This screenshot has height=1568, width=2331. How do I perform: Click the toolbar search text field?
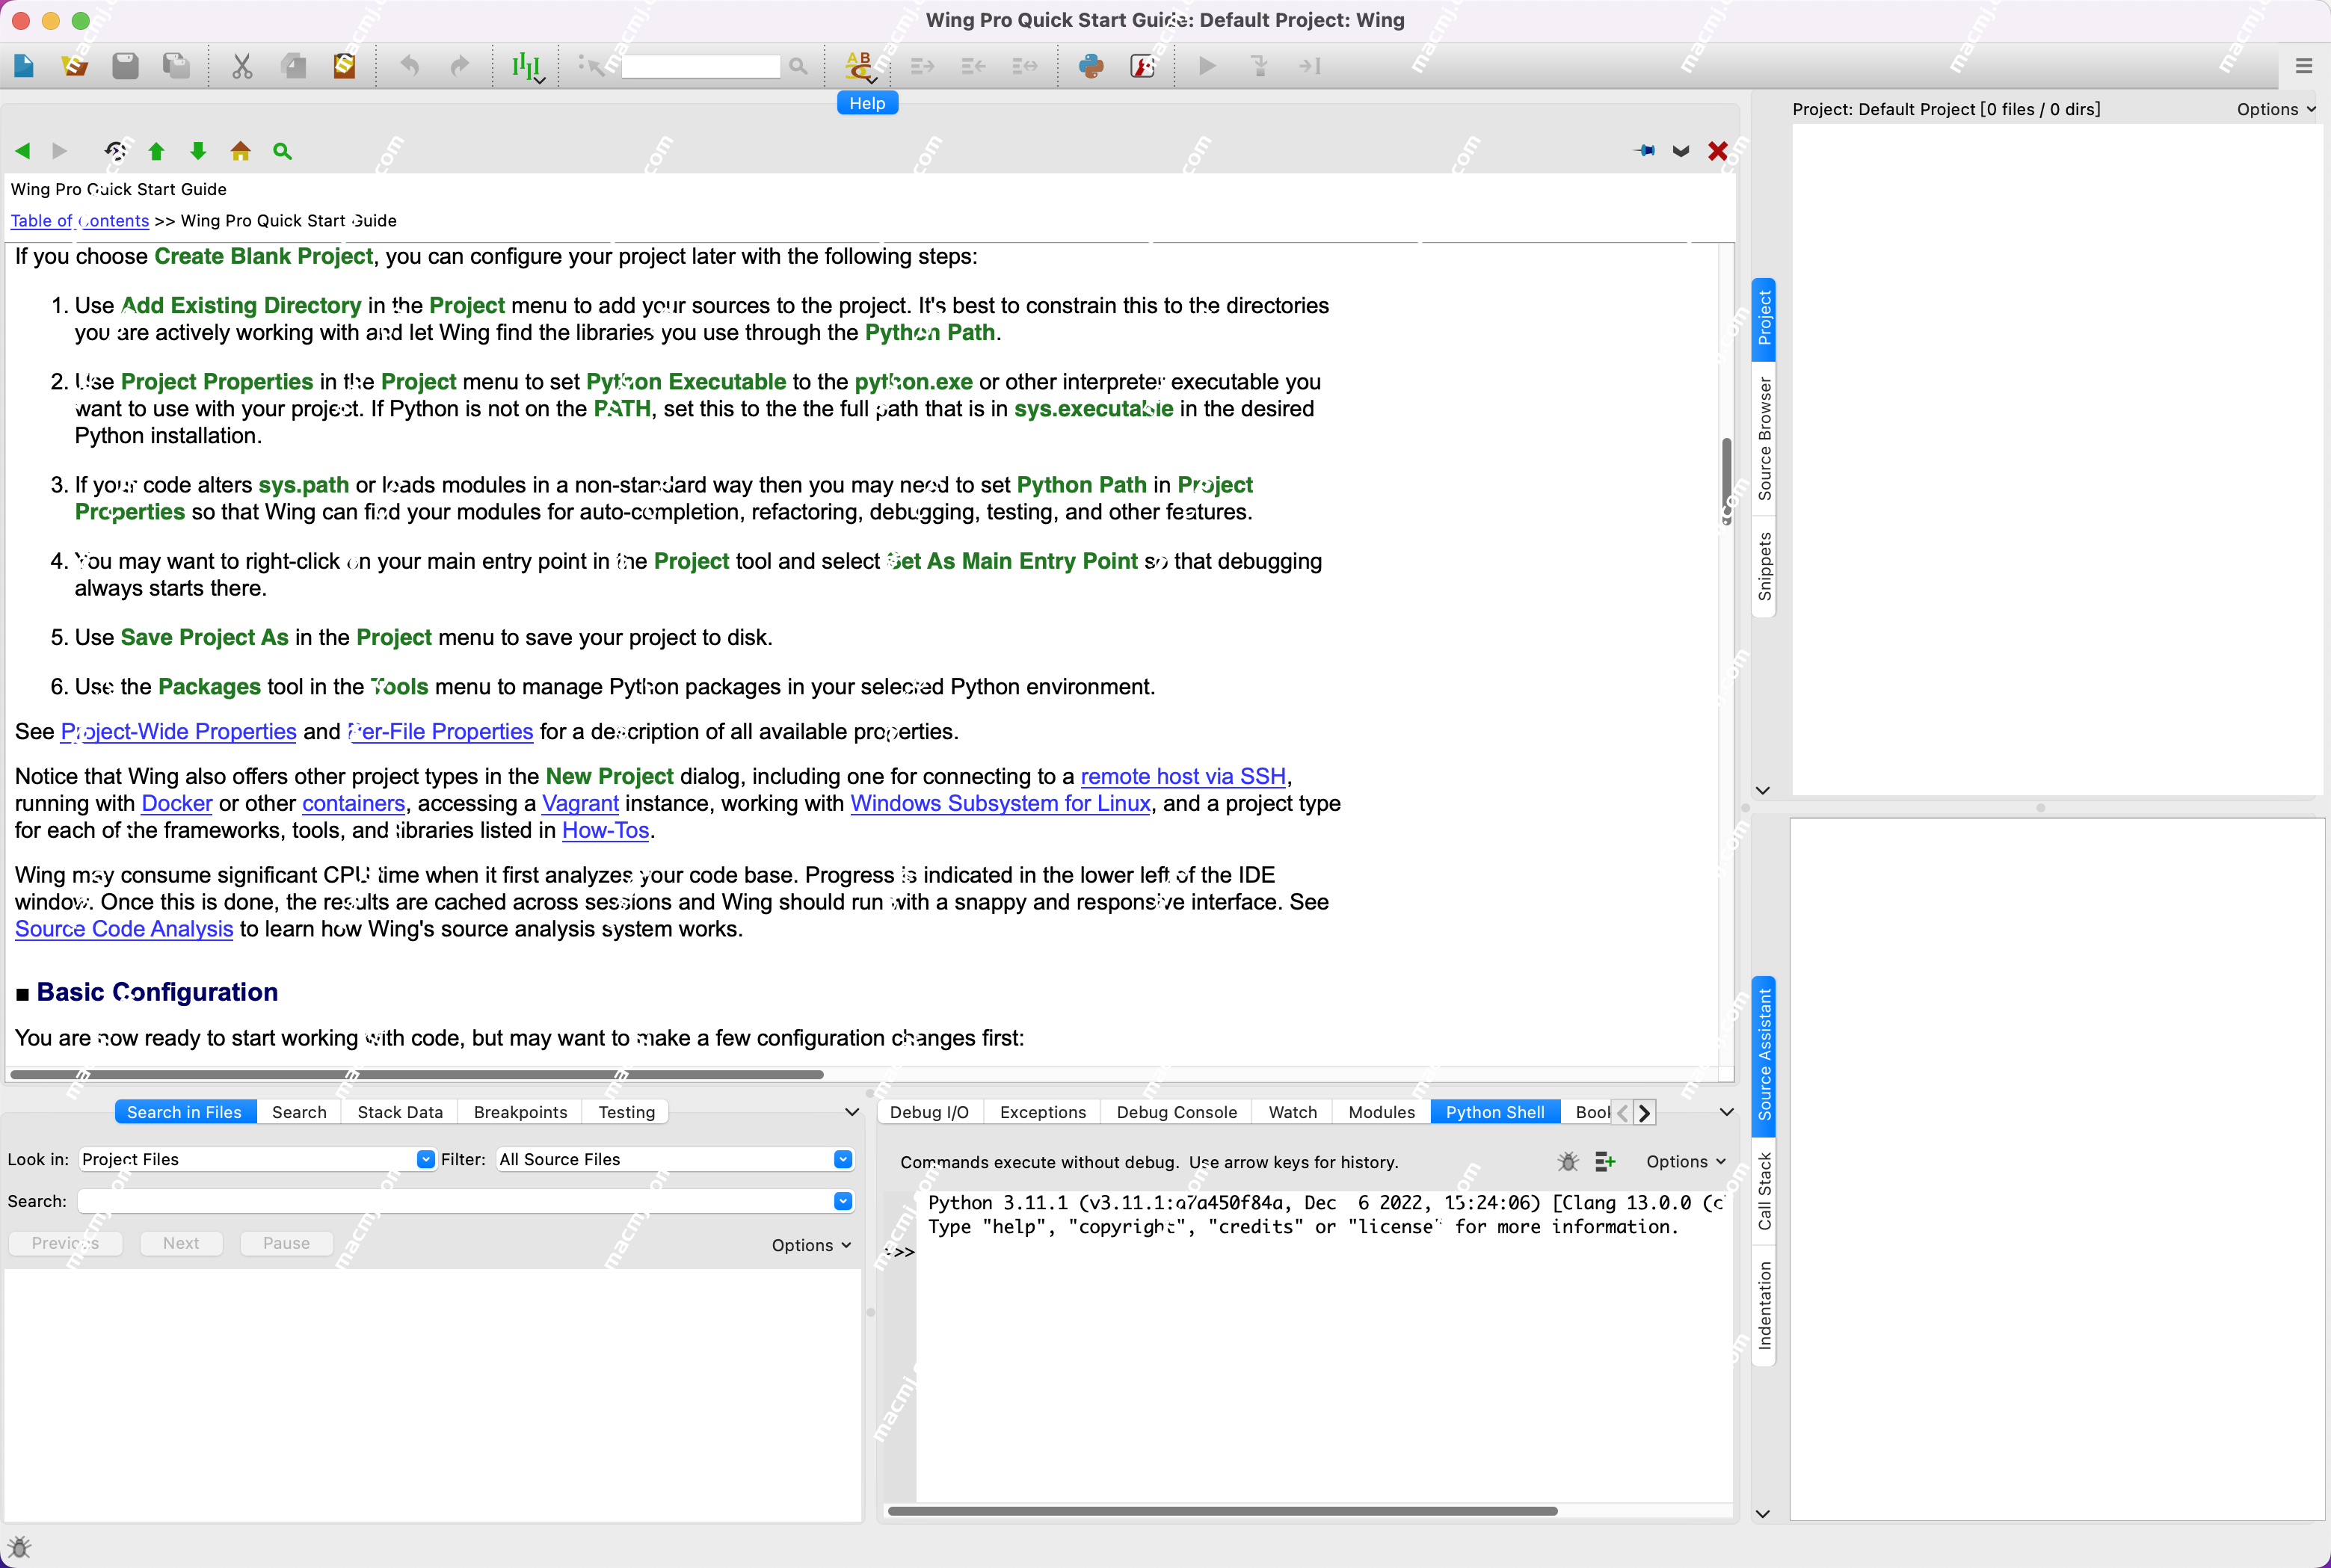[x=700, y=66]
